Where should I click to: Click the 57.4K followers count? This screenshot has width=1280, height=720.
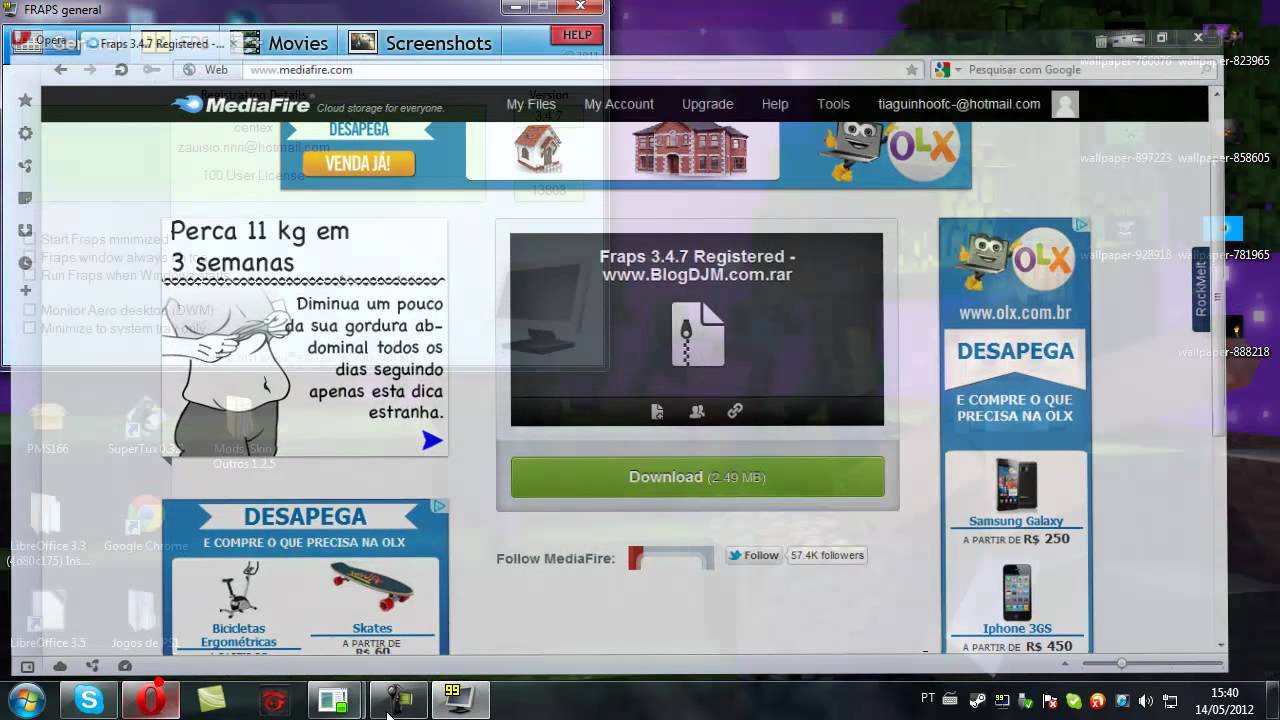coord(826,555)
